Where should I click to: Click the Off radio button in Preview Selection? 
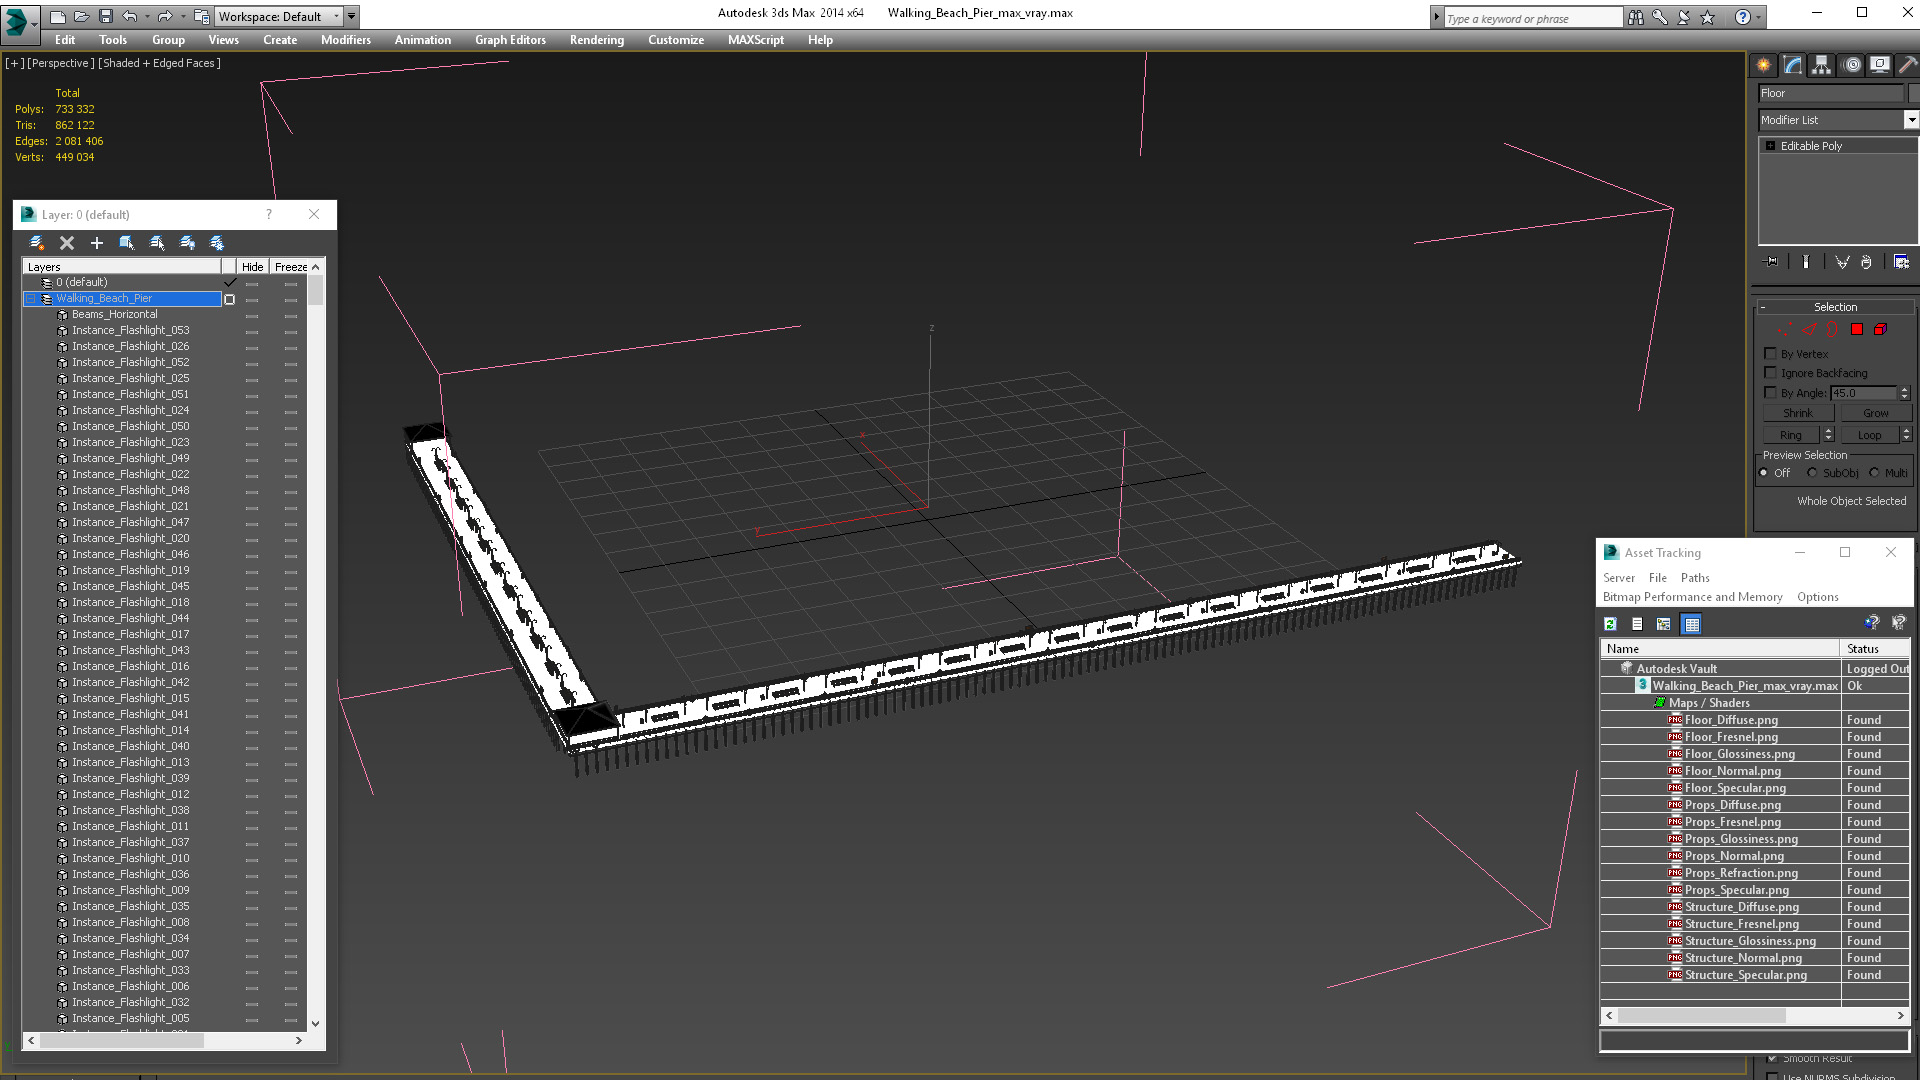point(1766,472)
